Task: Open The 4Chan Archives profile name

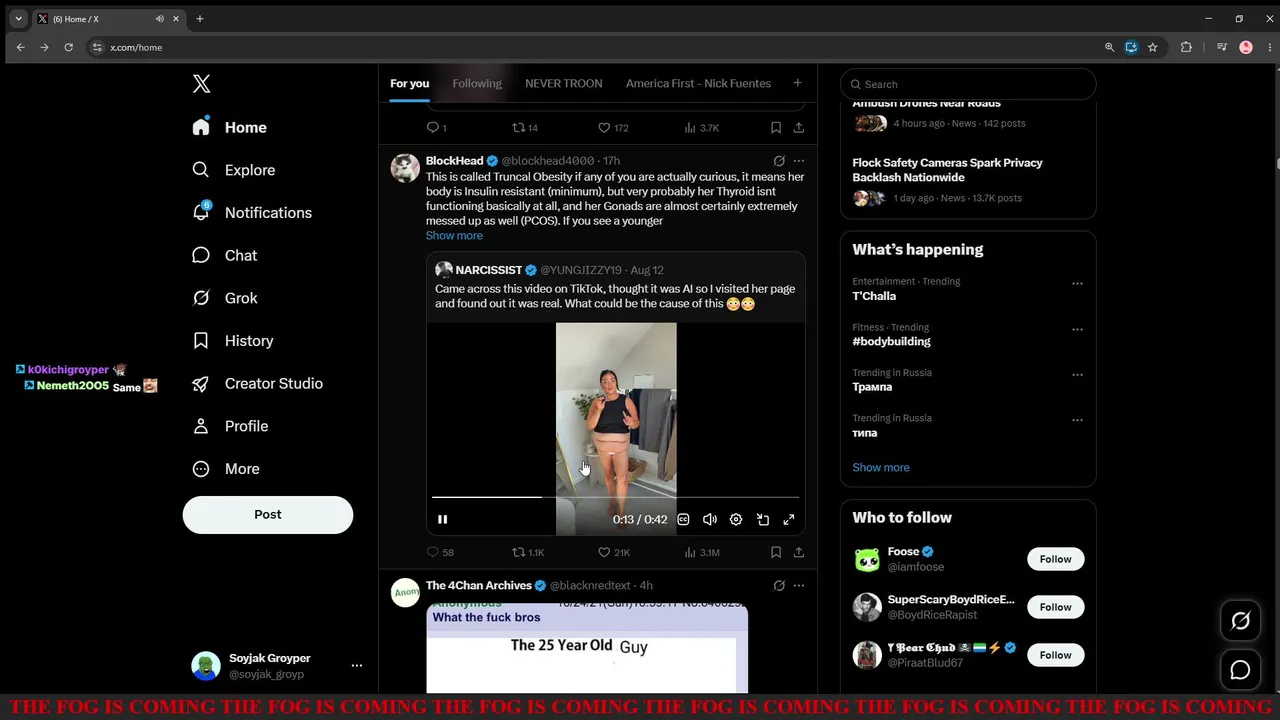Action: tap(479, 586)
